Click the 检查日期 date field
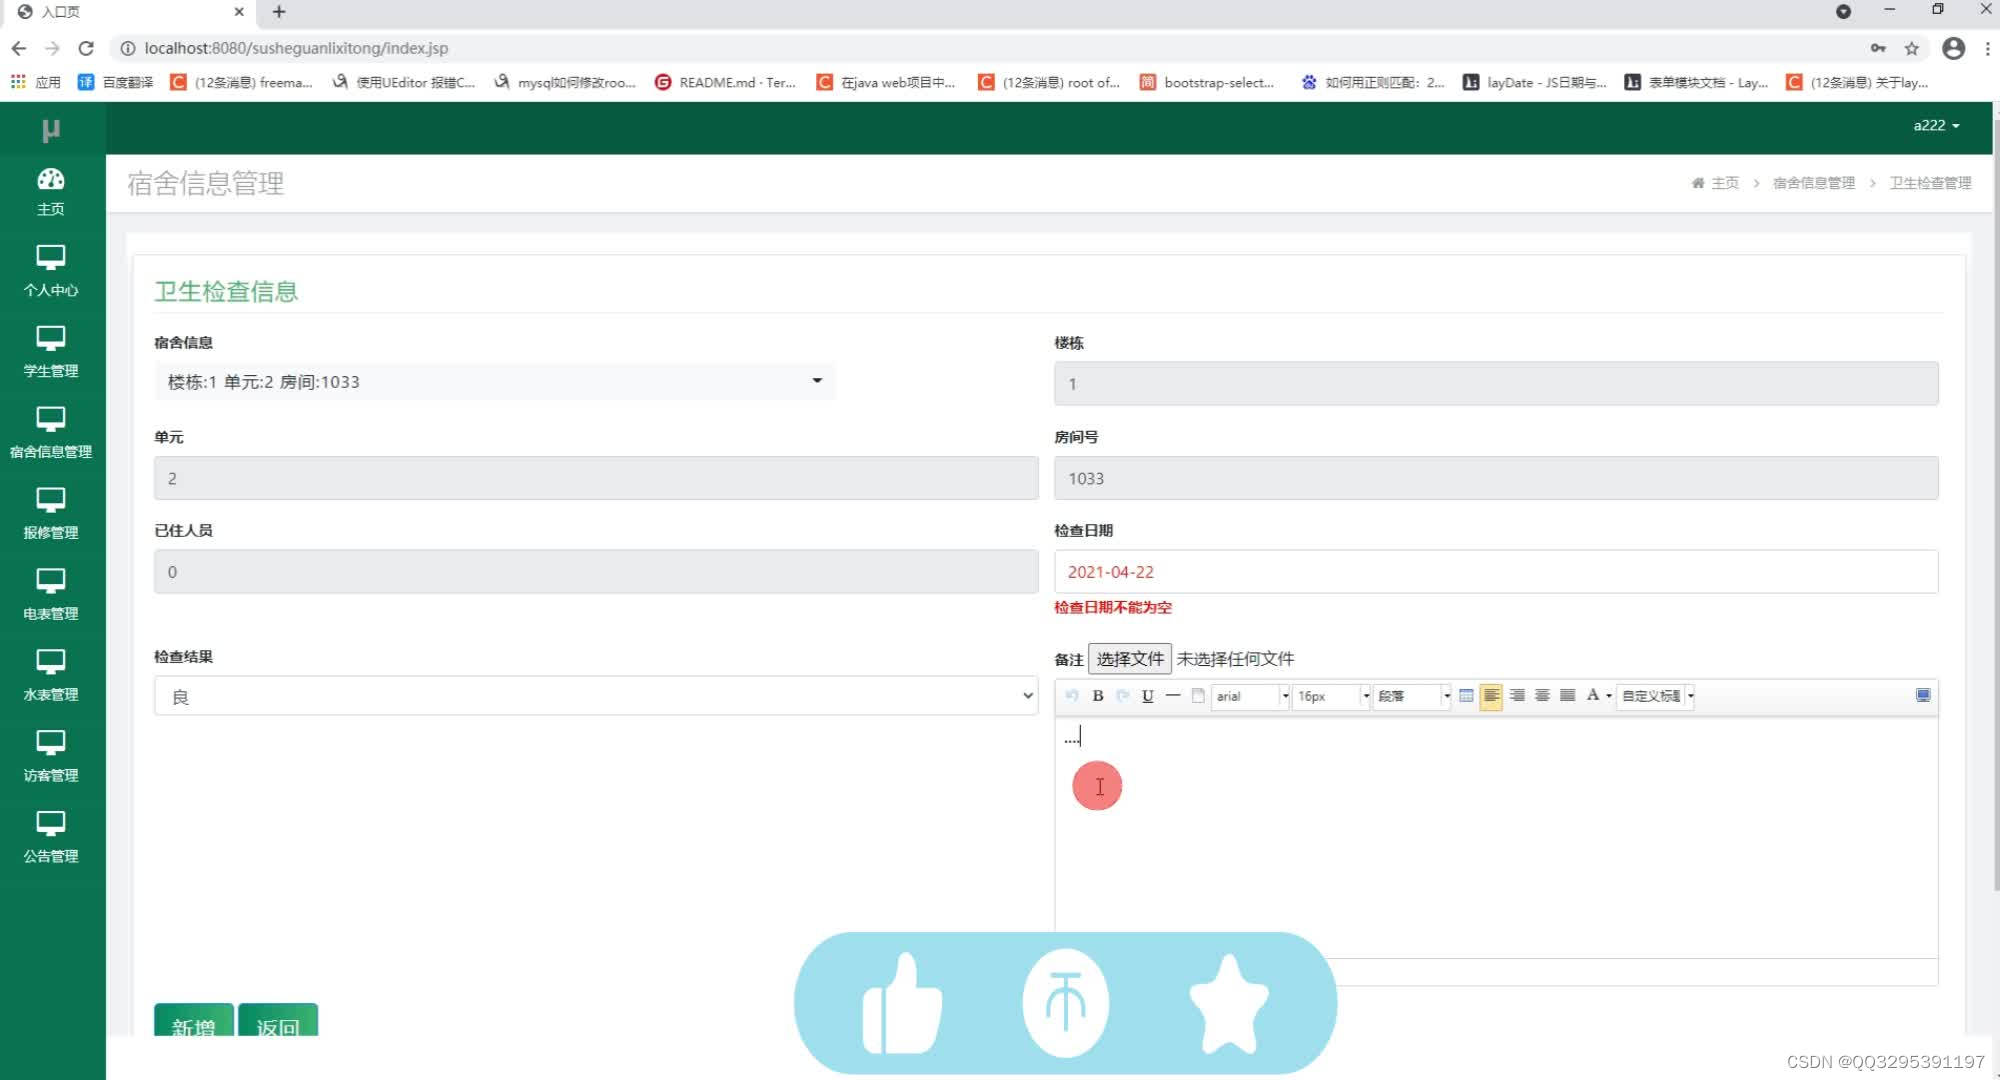The height and width of the screenshot is (1080, 2000). [x=1496, y=572]
